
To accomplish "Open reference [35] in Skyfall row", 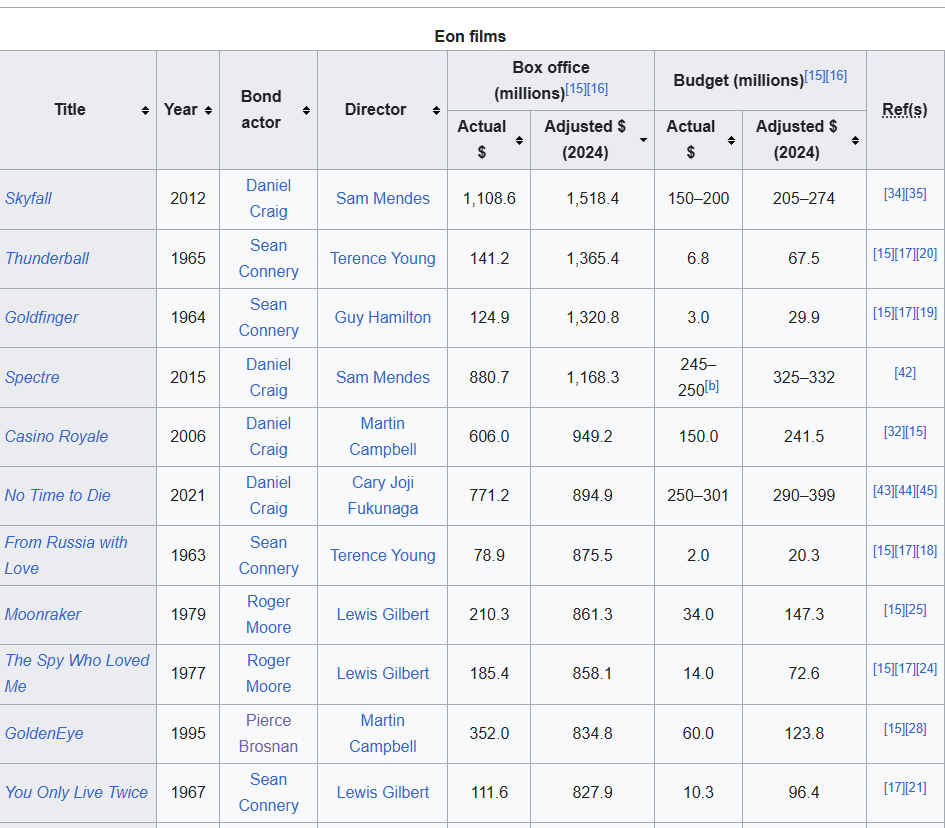I will coord(916,193).
